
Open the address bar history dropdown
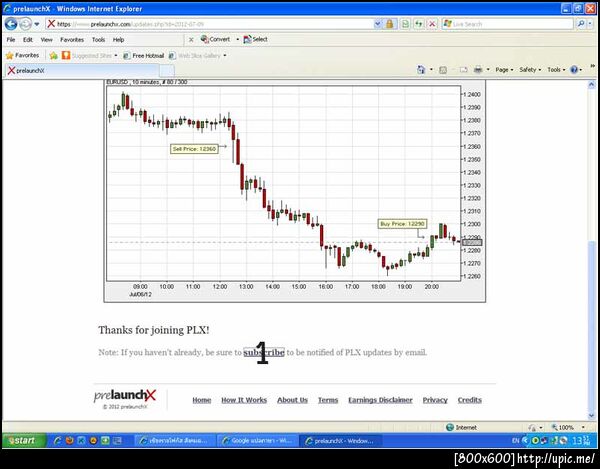tap(378, 24)
